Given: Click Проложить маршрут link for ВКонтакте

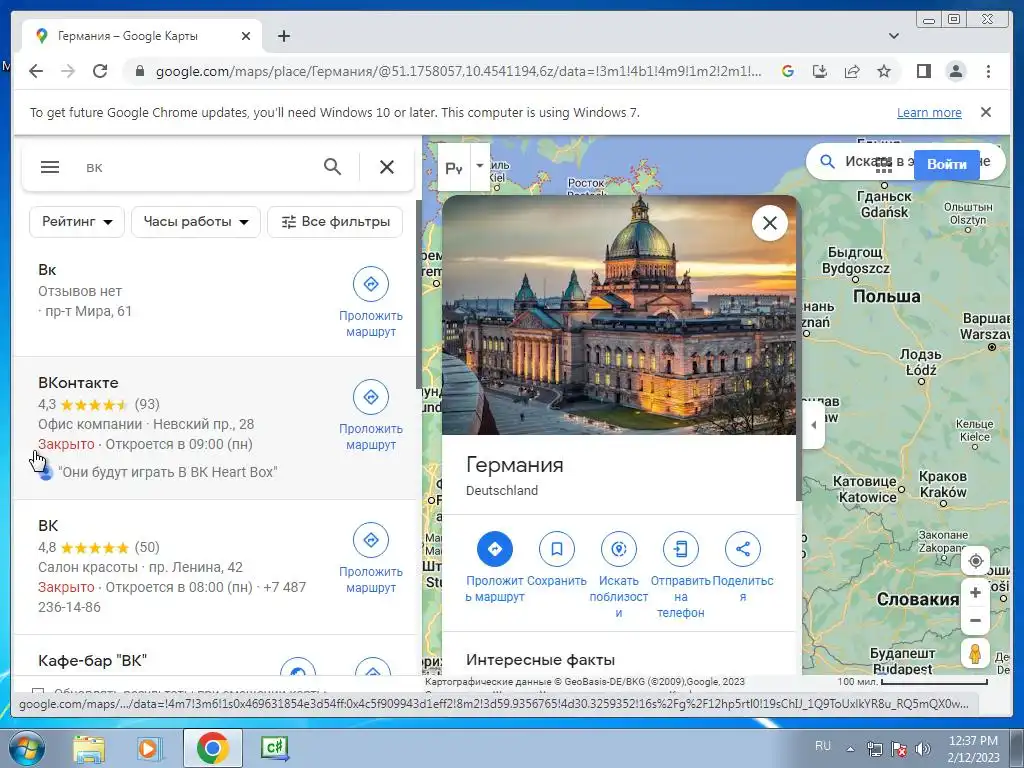Looking at the screenshot, I should tap(371, 437).
